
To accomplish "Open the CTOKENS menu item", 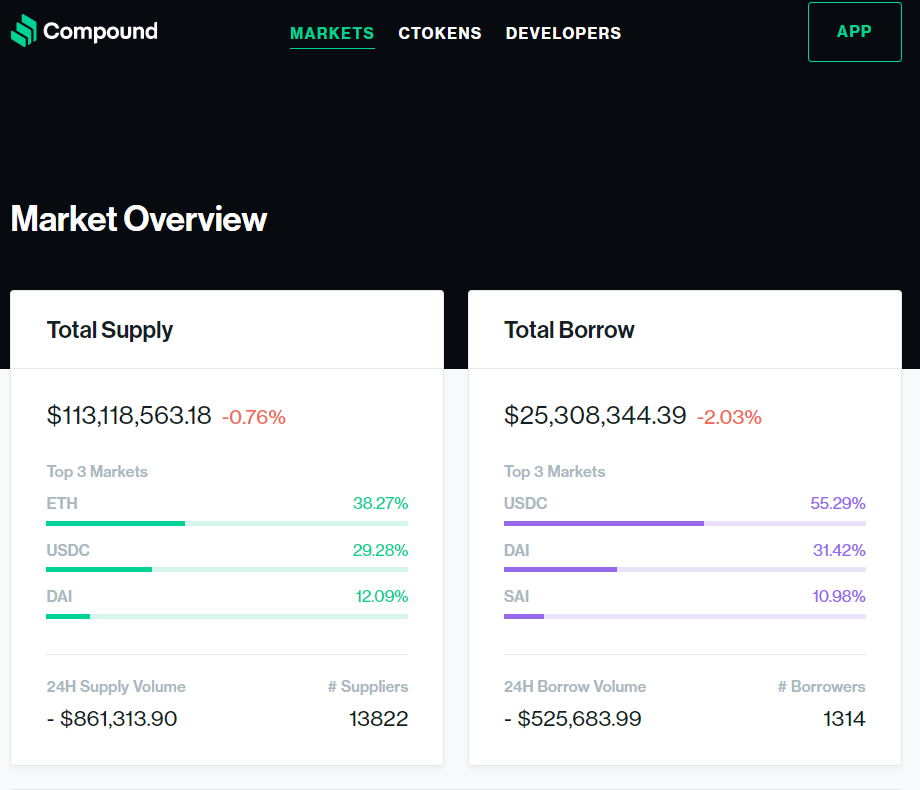I will [439, 33].
